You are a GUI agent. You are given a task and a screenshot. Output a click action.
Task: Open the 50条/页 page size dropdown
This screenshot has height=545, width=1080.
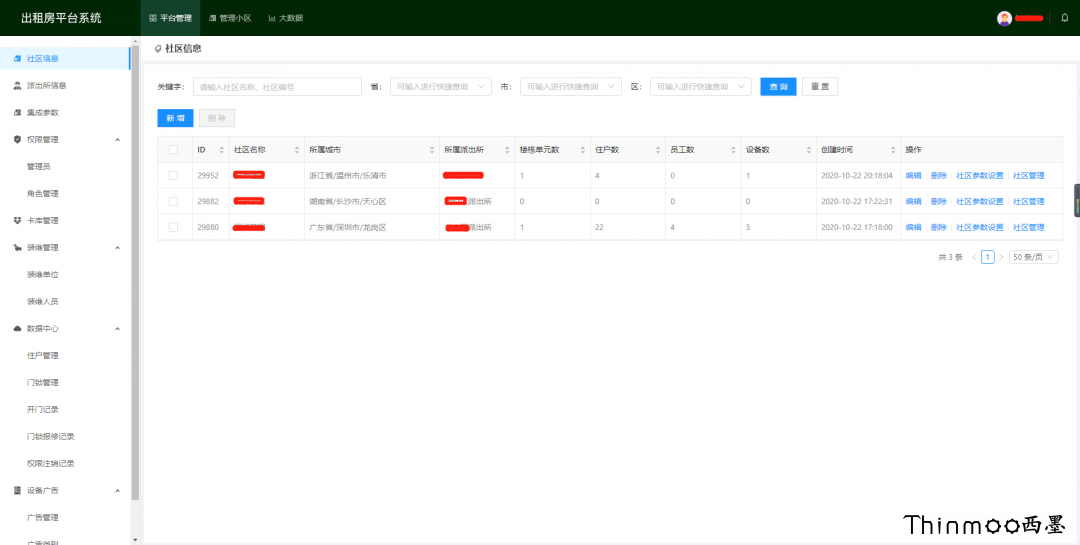click(1033, 257)
